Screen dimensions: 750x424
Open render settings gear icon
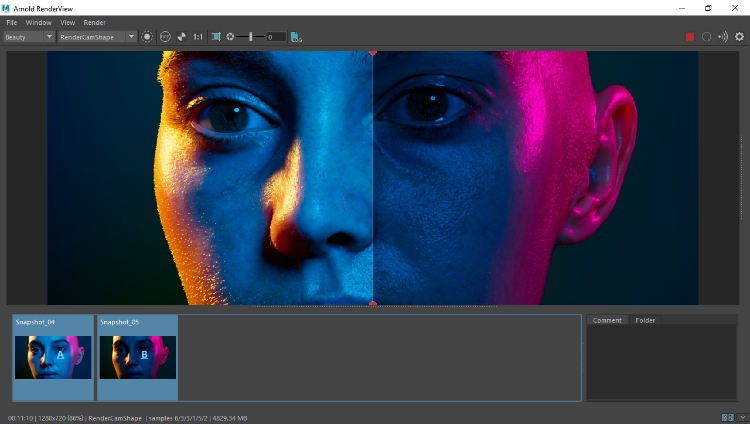pyautogui.click(x=739, y=37)
